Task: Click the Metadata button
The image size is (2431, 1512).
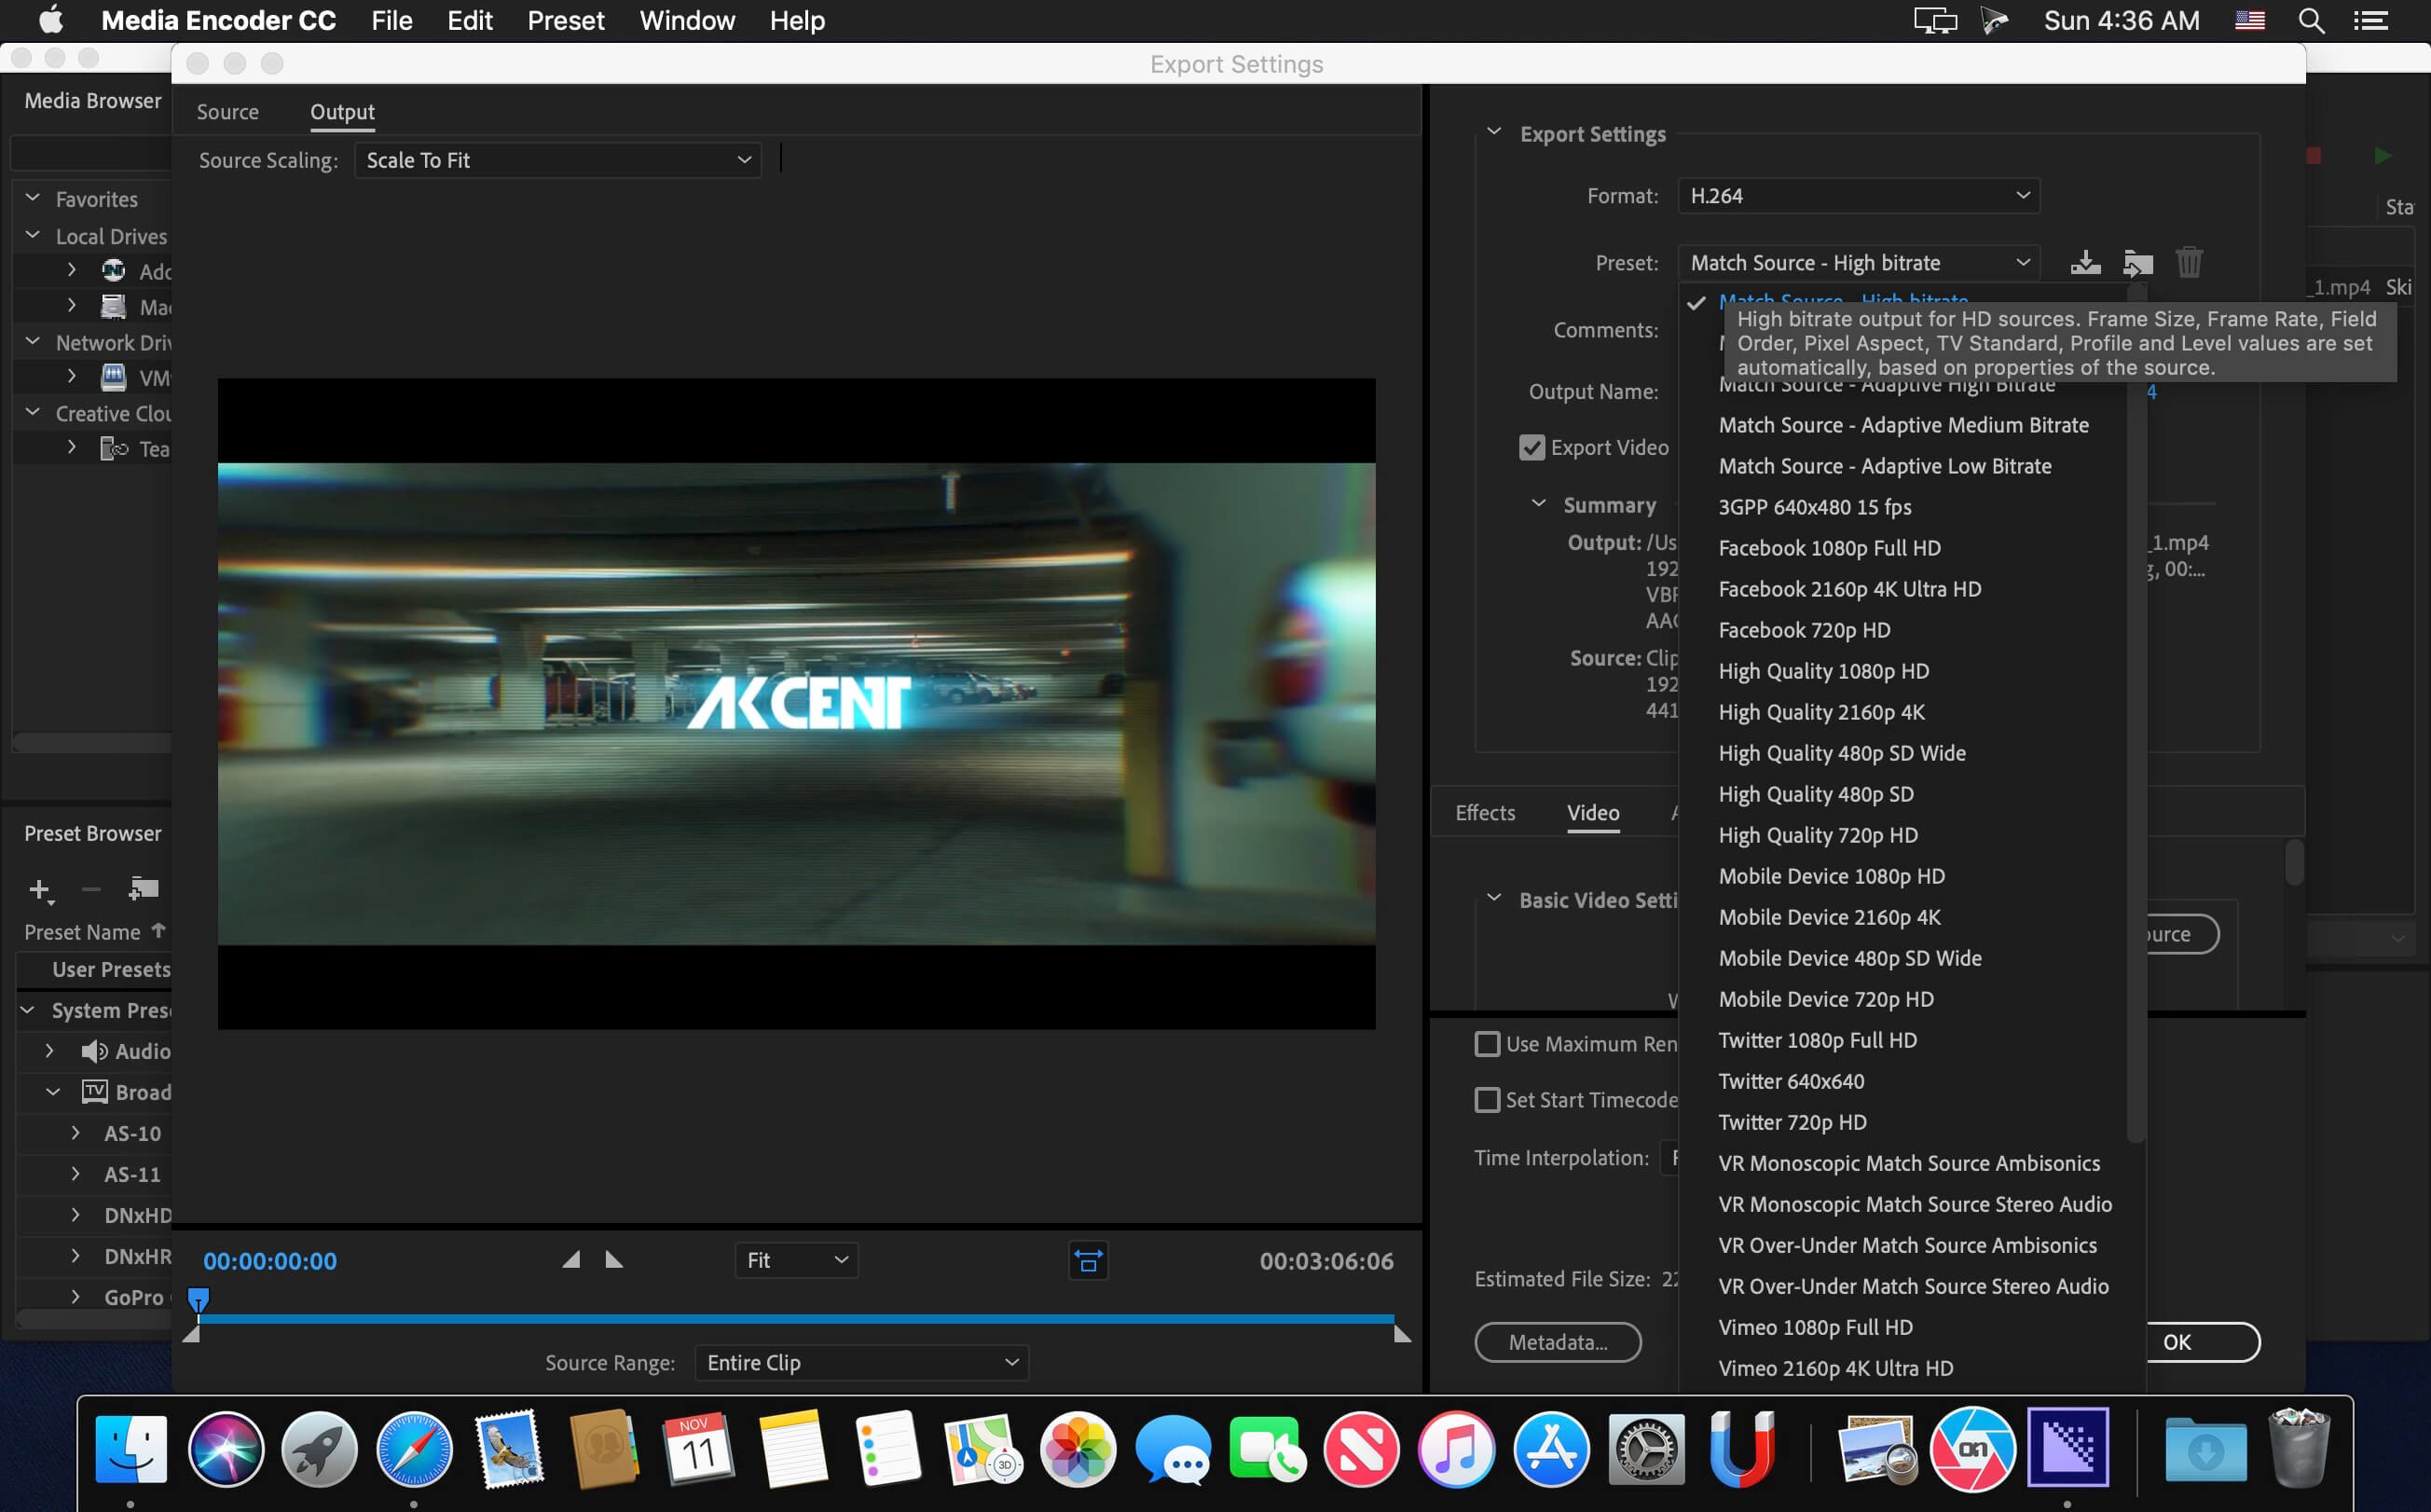Action: 1557,1342
